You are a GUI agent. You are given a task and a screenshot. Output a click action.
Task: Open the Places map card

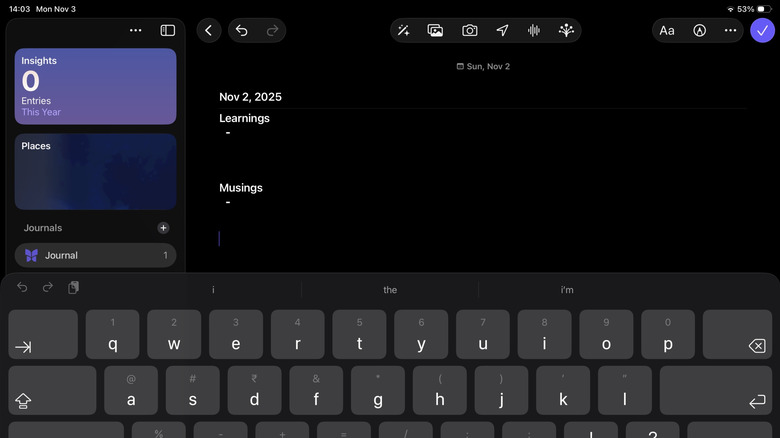click(x=96, y=171)
